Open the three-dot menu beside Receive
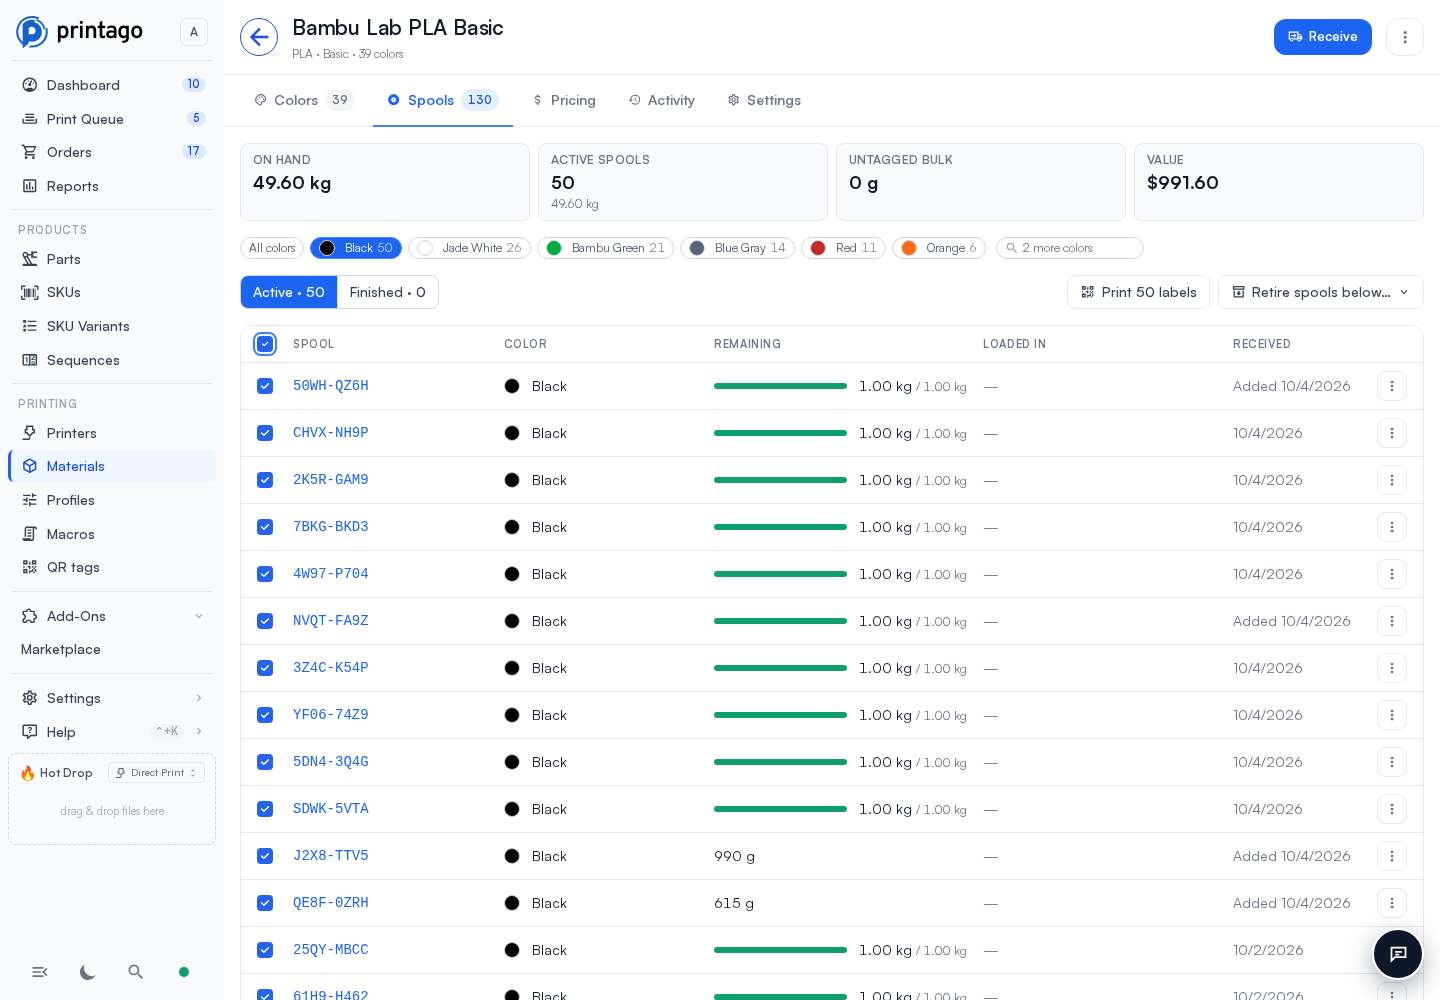Screen dimensions: 1440x1000 click(x=1405, y=37)
